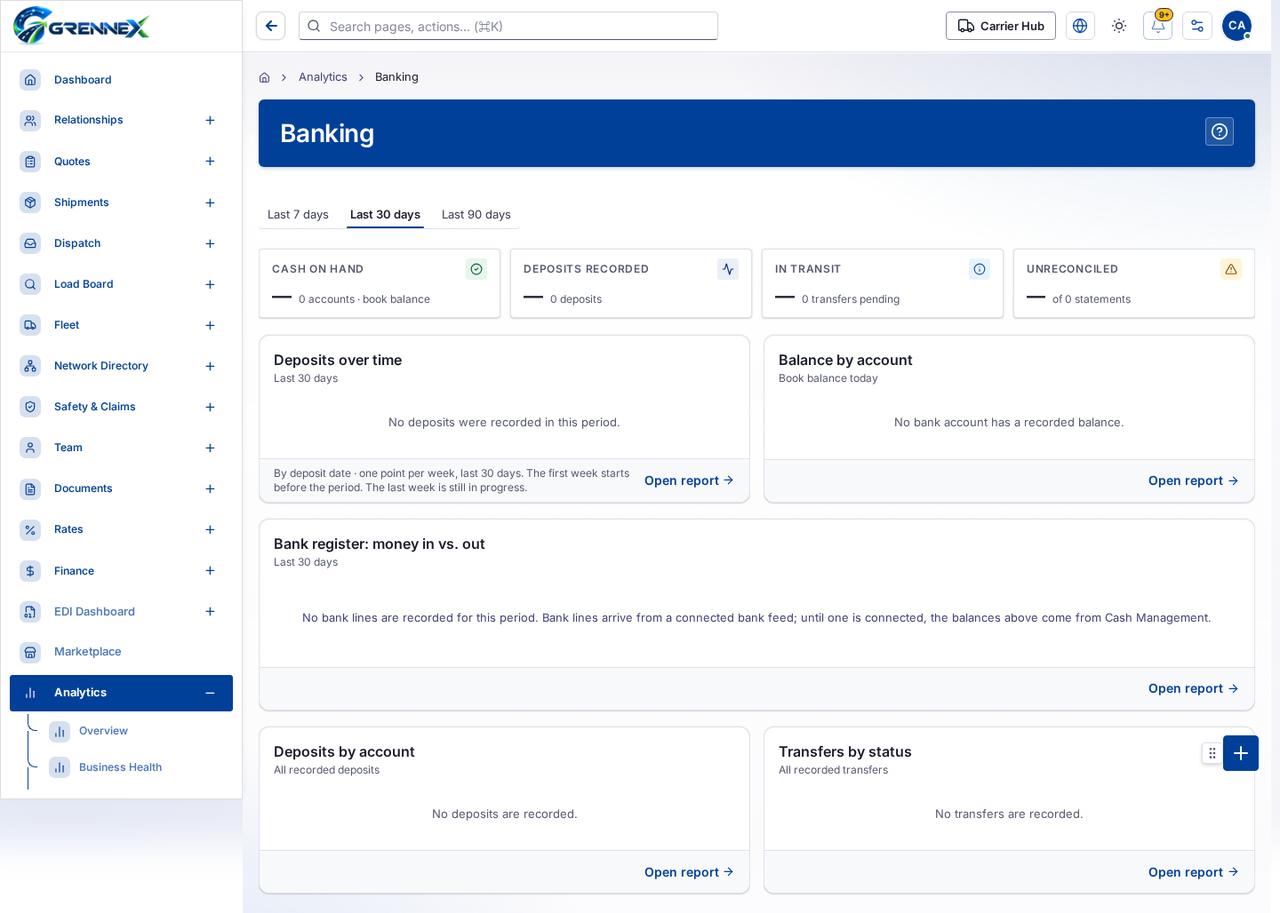Screen dimensions: 1280x913
Task: Expand the Finance menu plus
Action: coord(210,571)
